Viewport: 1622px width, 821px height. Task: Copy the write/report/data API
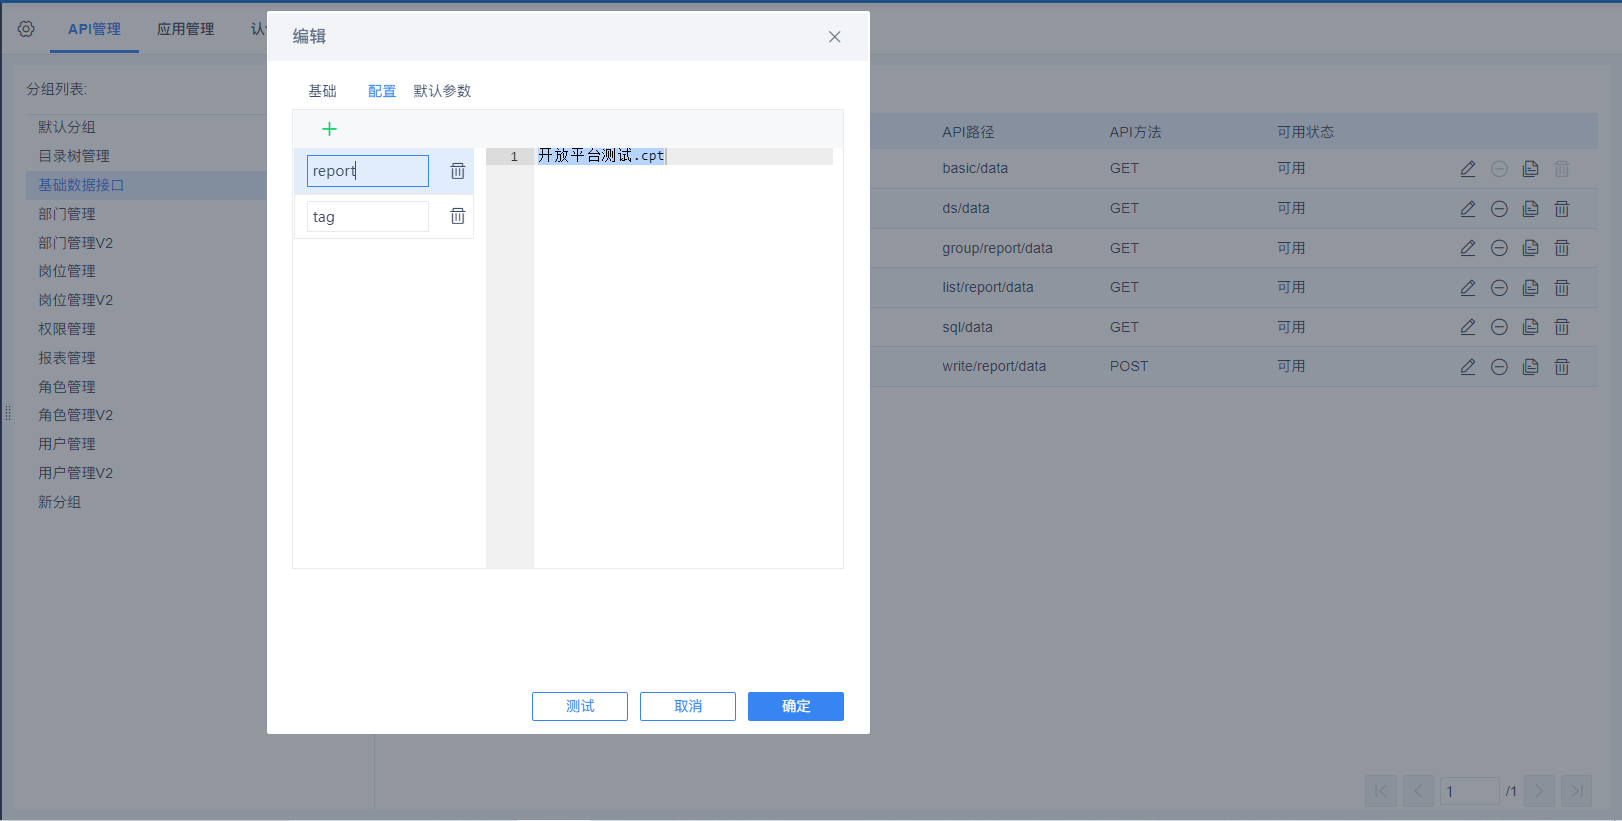[1530, 367]
